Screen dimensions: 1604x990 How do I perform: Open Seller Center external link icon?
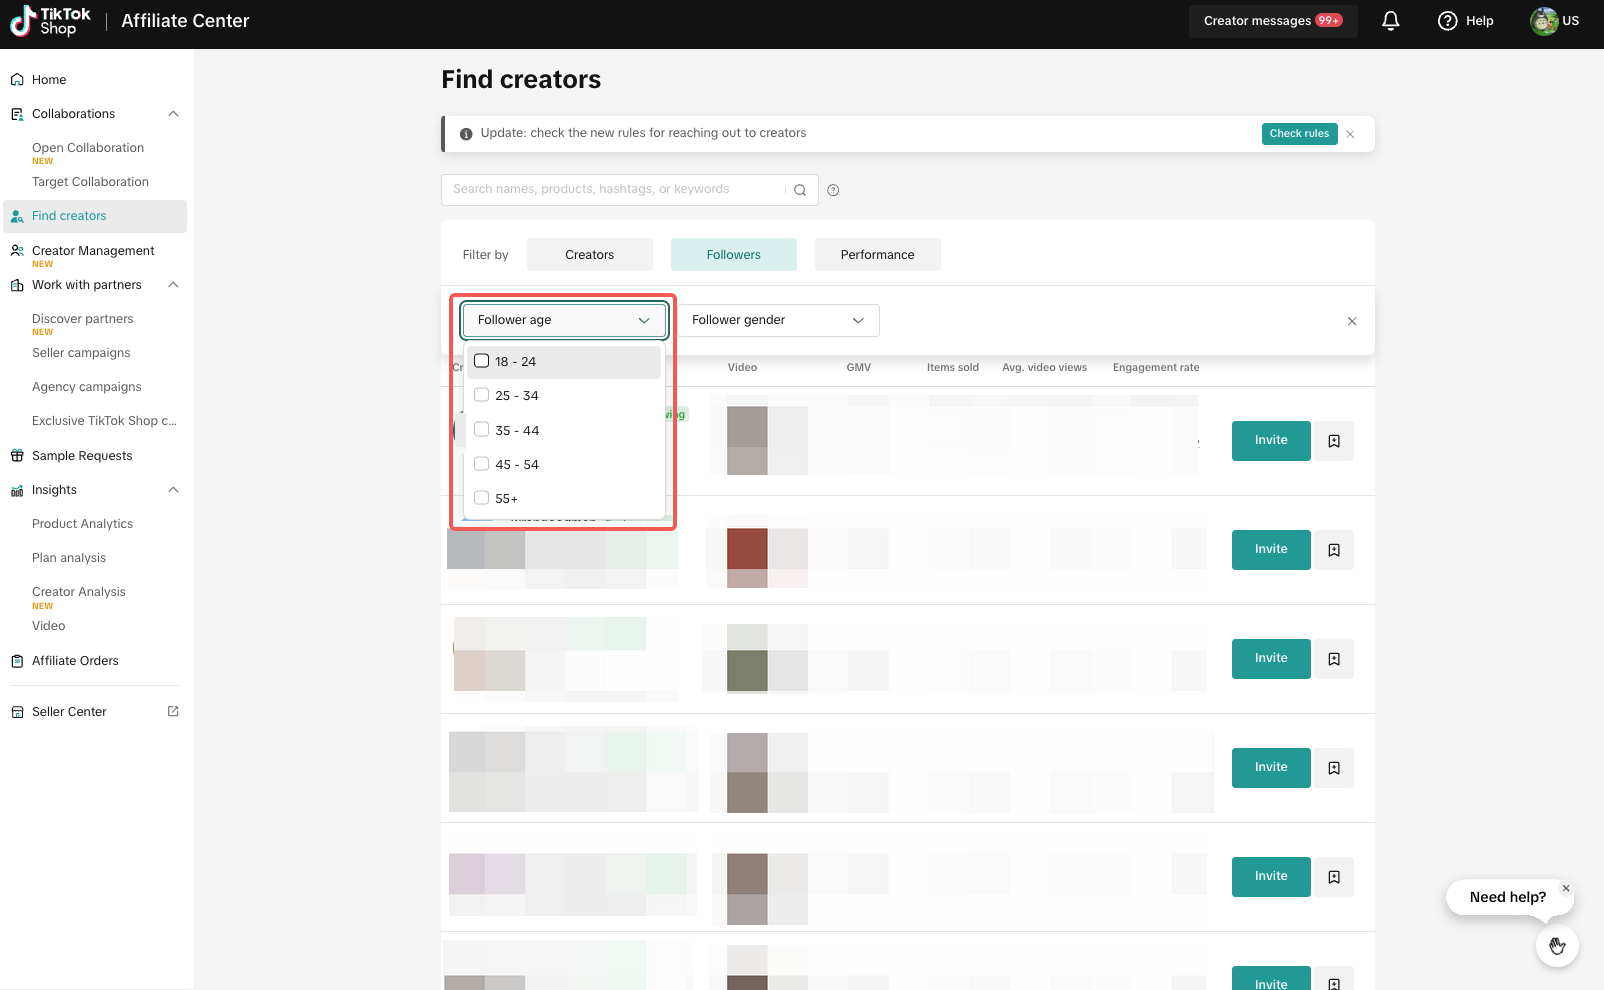coord(173,711)
